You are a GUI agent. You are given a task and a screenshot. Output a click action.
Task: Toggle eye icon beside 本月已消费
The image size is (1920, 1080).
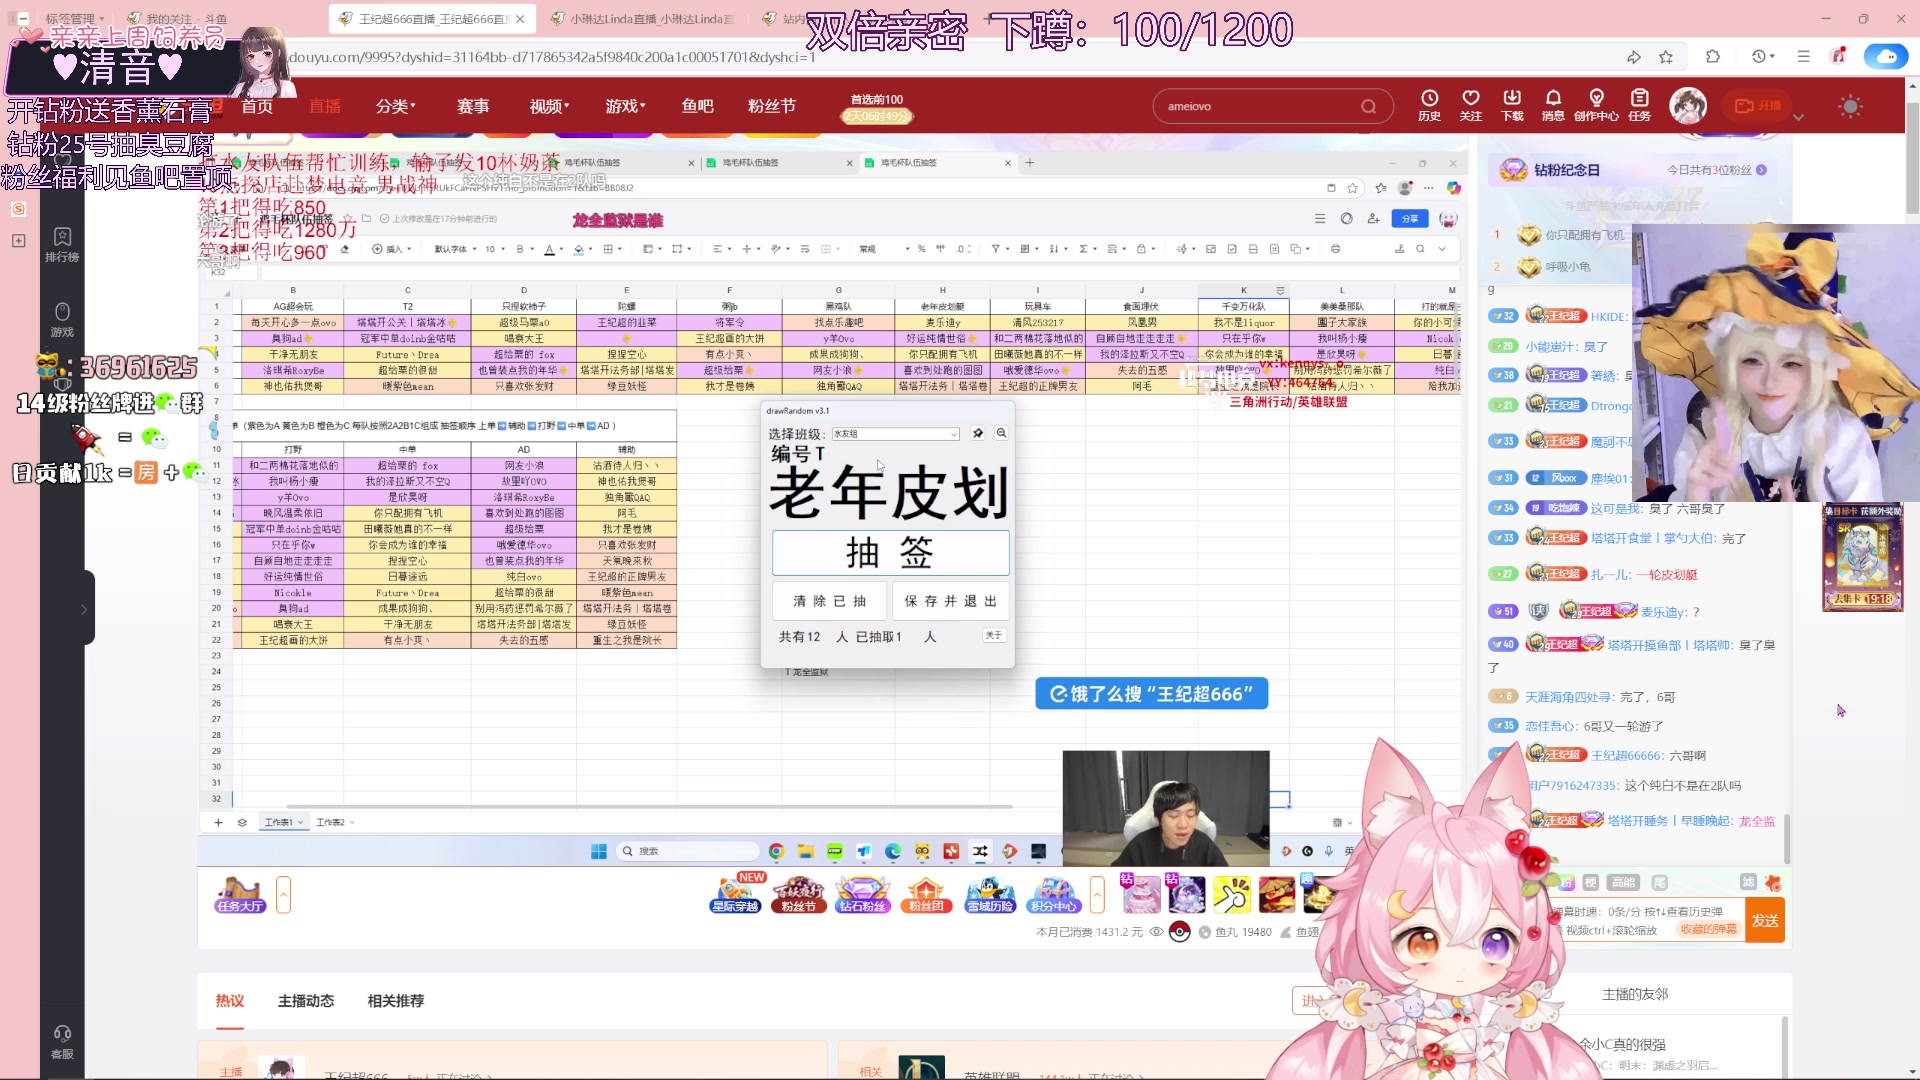[x=1156, y=931]
